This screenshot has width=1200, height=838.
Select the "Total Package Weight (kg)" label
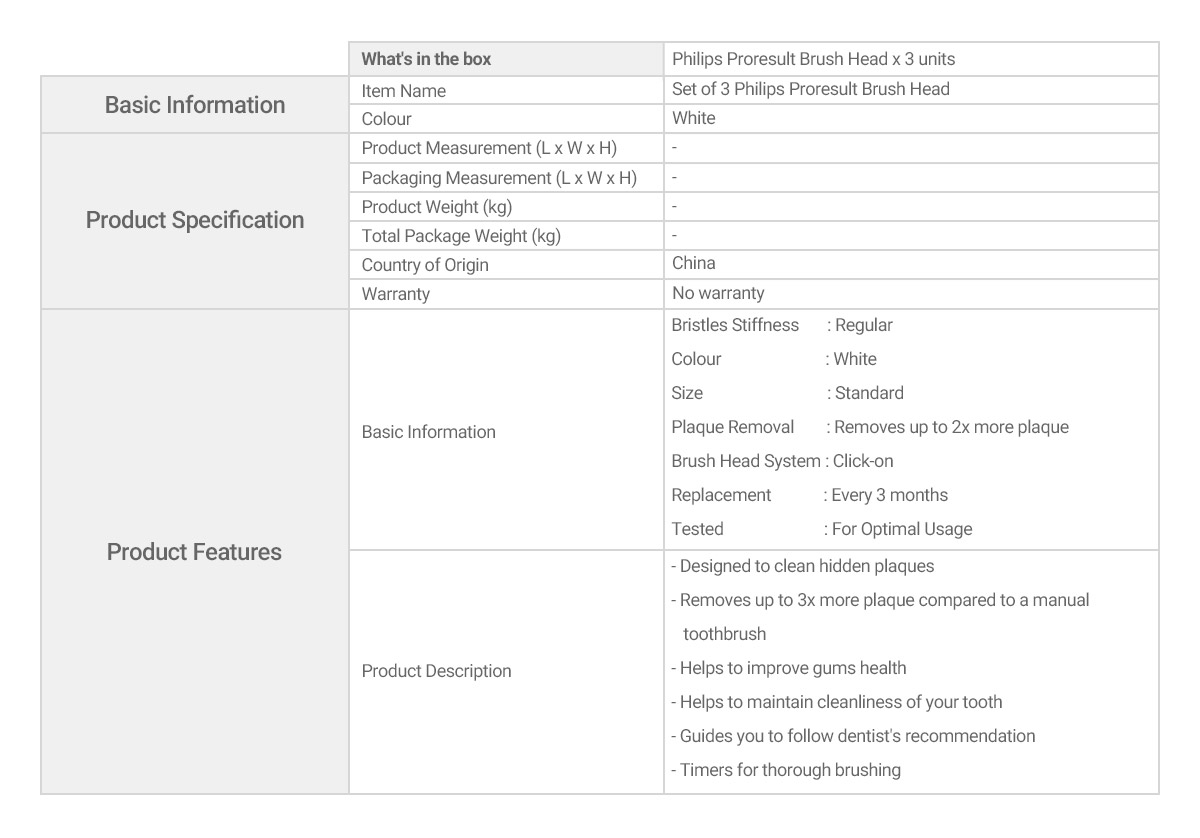point(461,236)
